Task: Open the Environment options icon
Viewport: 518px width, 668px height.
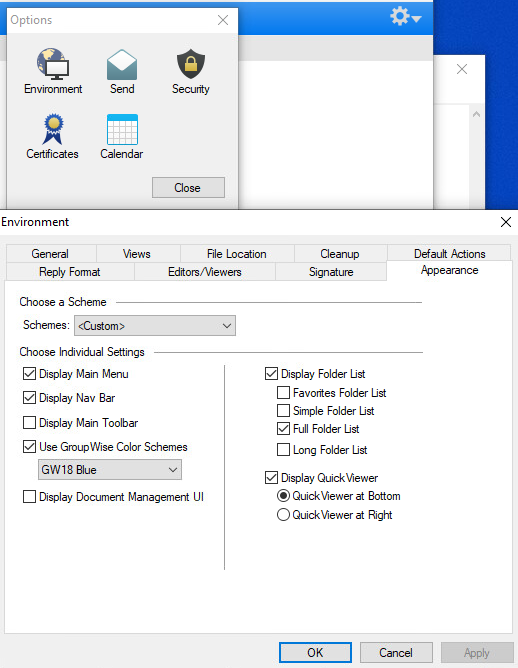Action: point(53,64)
